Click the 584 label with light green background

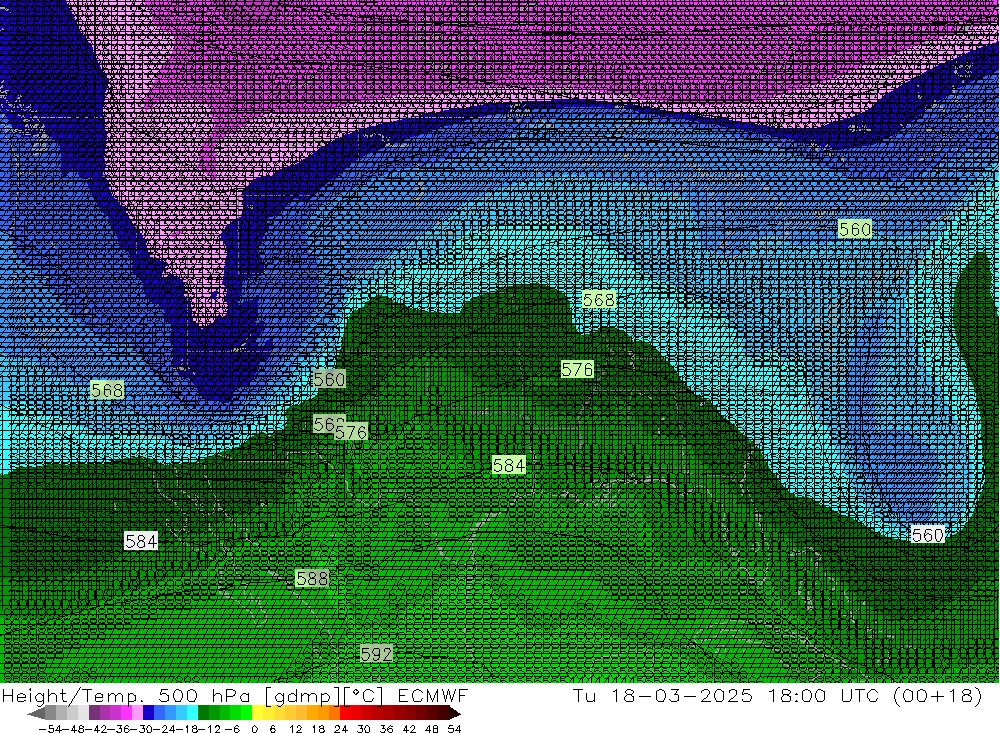[x=509, y=465]
